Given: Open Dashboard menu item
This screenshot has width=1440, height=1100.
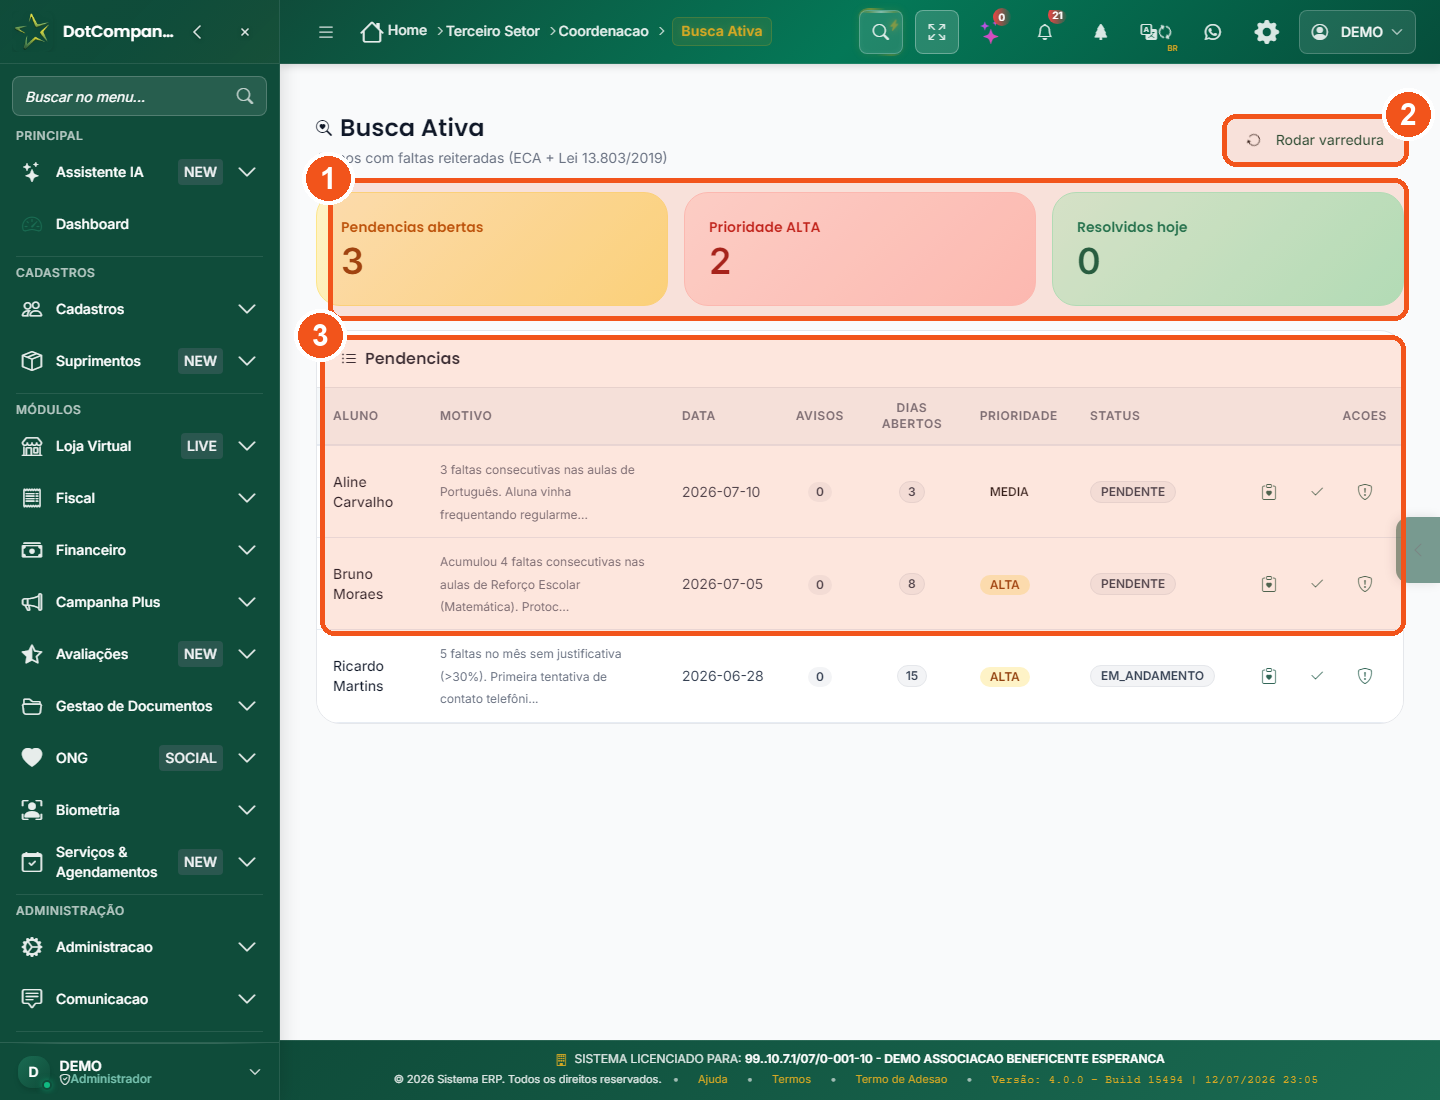Looking at the screenshot, I should click(92, 224).
